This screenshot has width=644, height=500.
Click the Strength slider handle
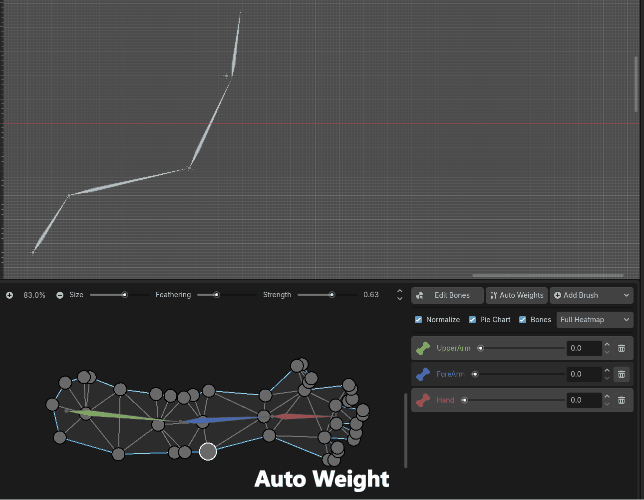[331, 295]
